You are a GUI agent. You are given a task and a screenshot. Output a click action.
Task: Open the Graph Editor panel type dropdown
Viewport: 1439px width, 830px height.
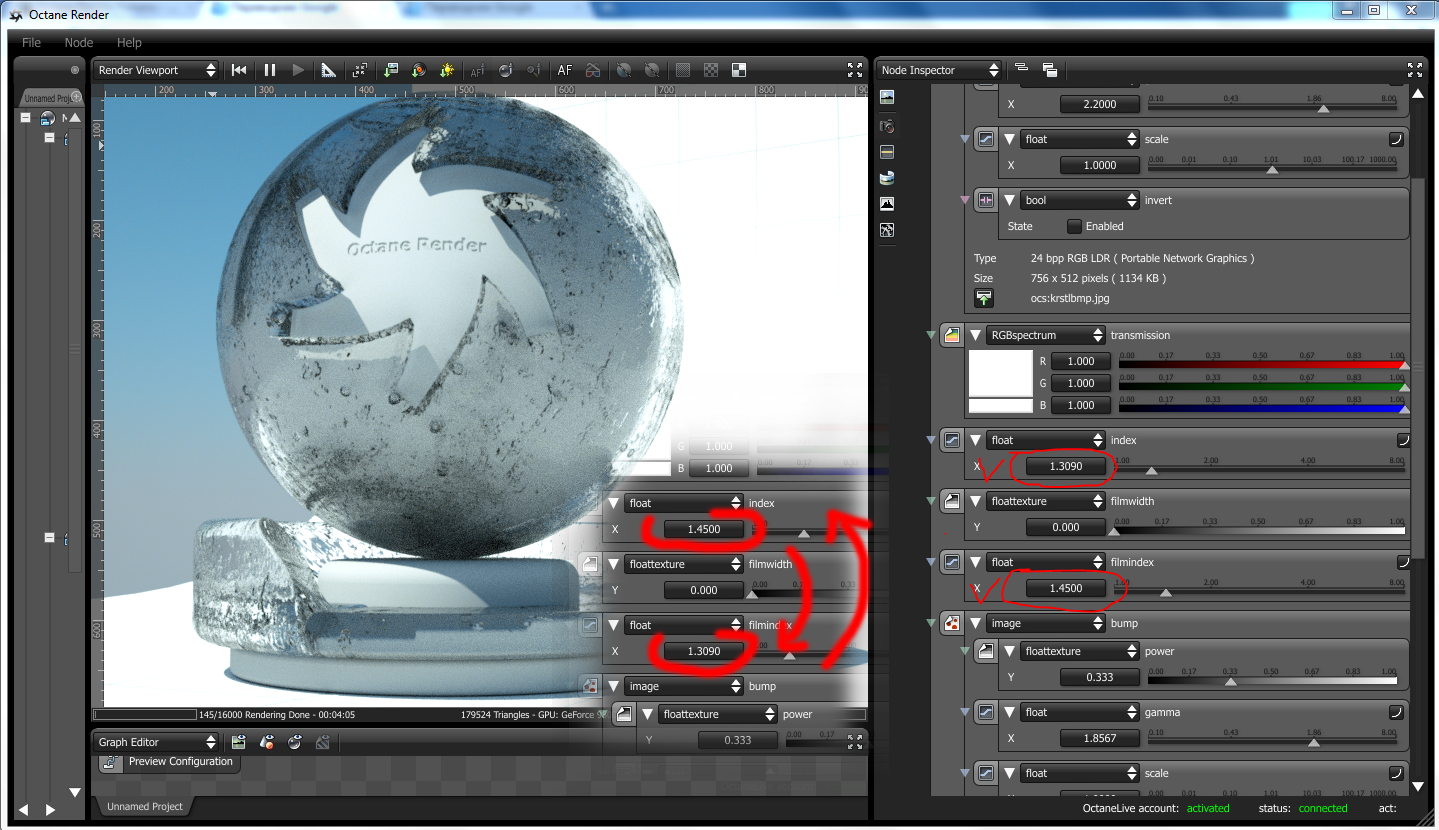156,742
